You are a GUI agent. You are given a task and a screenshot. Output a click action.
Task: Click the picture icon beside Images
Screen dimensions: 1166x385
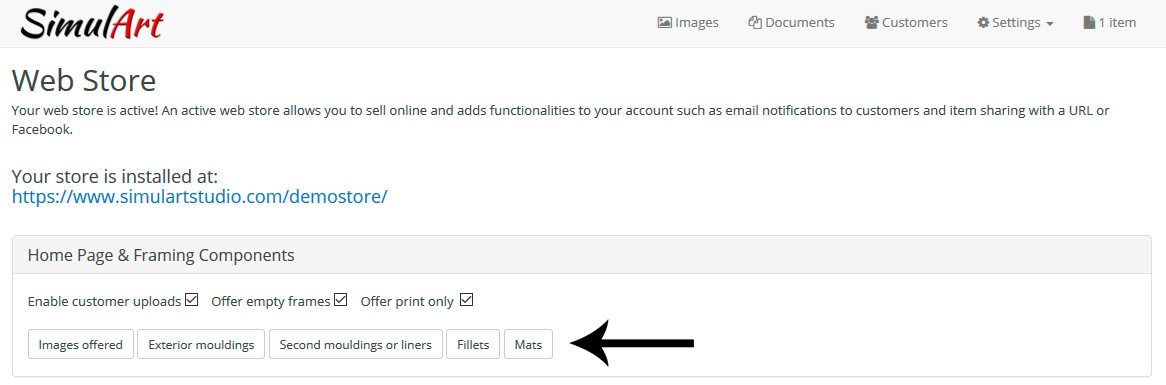point(665,23)
